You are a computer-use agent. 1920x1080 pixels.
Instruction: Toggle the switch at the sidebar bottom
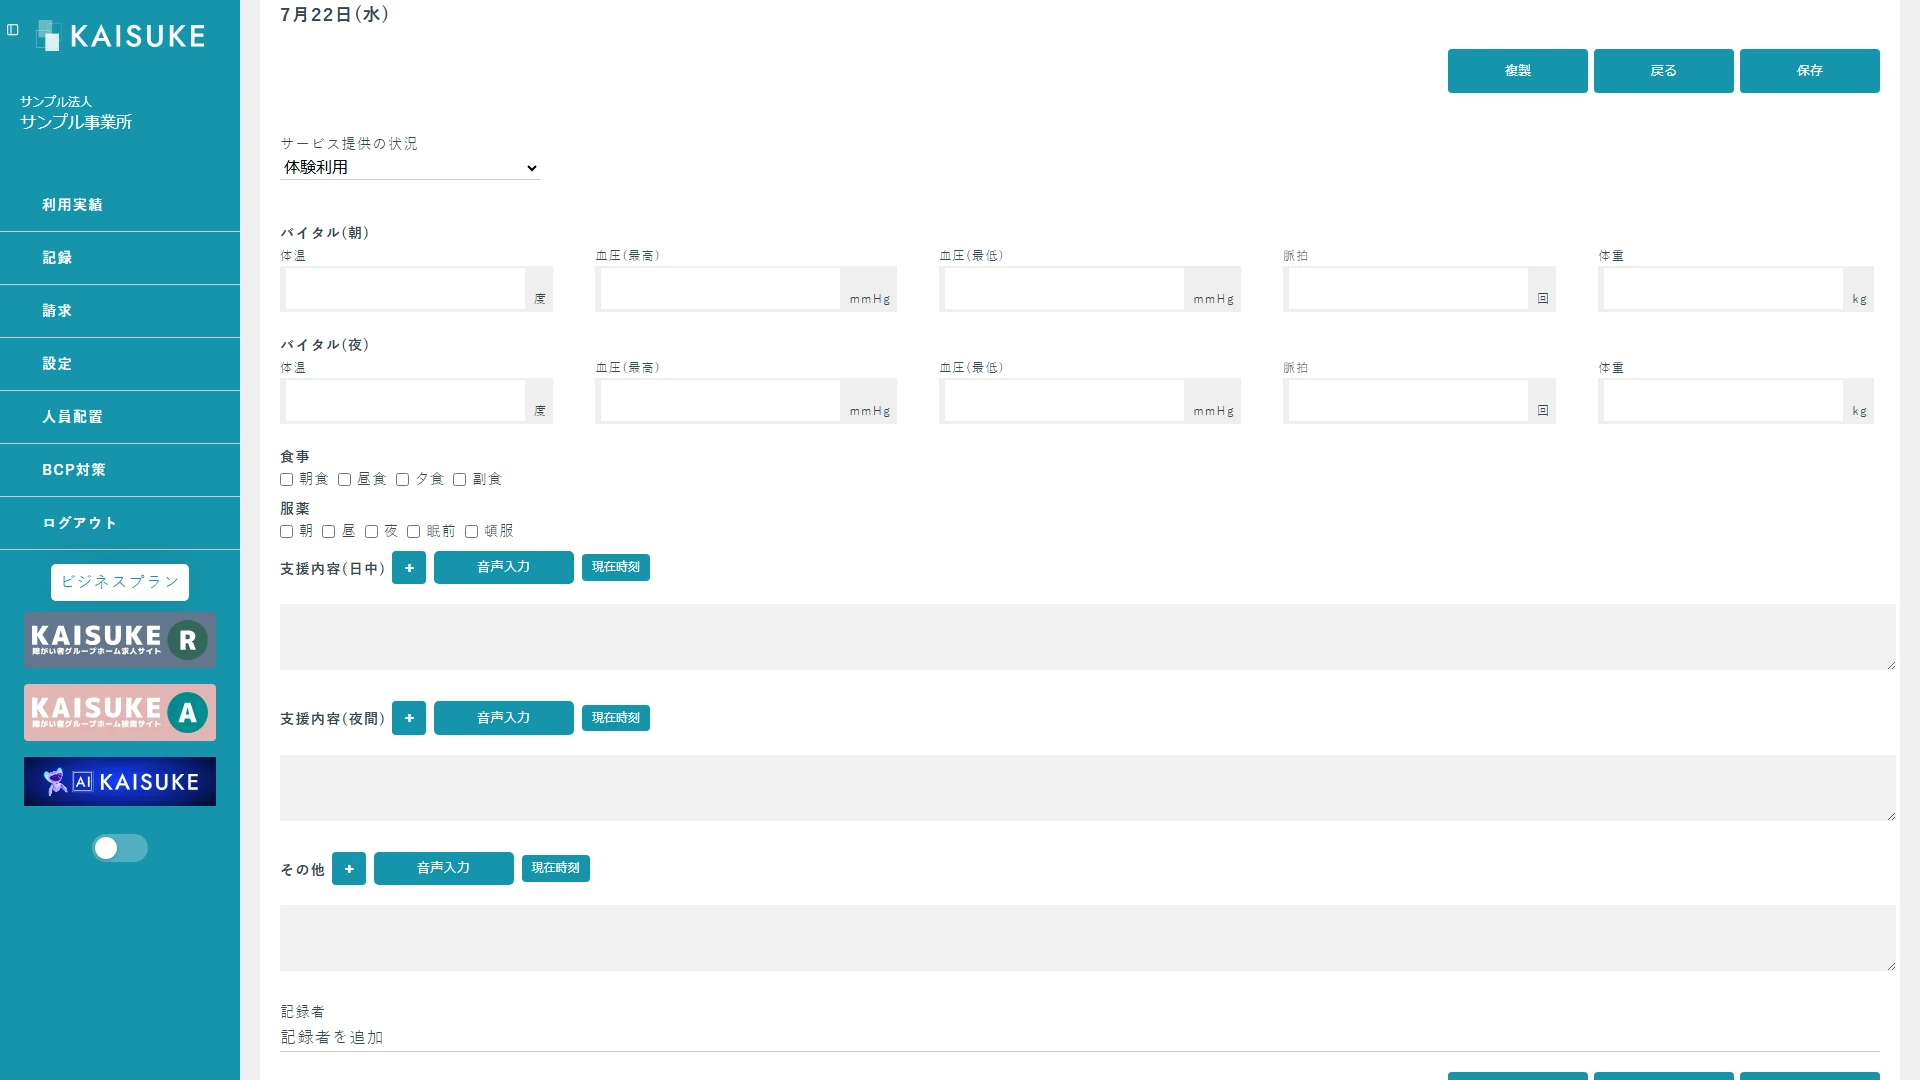(x=120, y=848)
